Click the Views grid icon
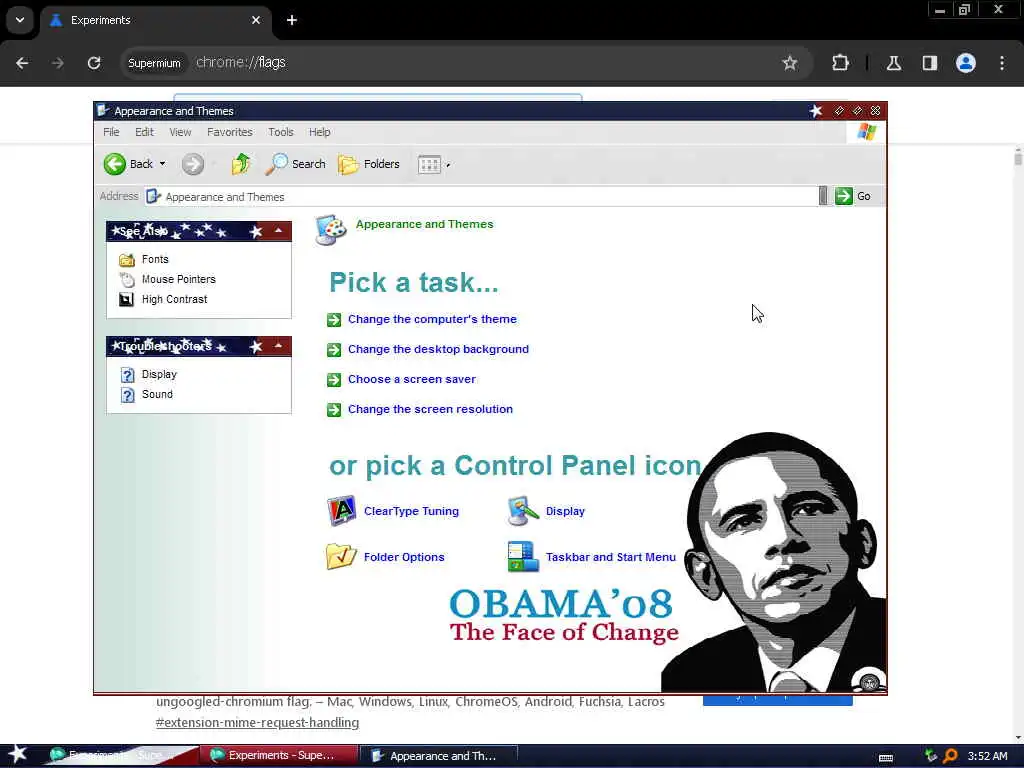The height and width of the screenshot is (768, 1024). (429, 165)
